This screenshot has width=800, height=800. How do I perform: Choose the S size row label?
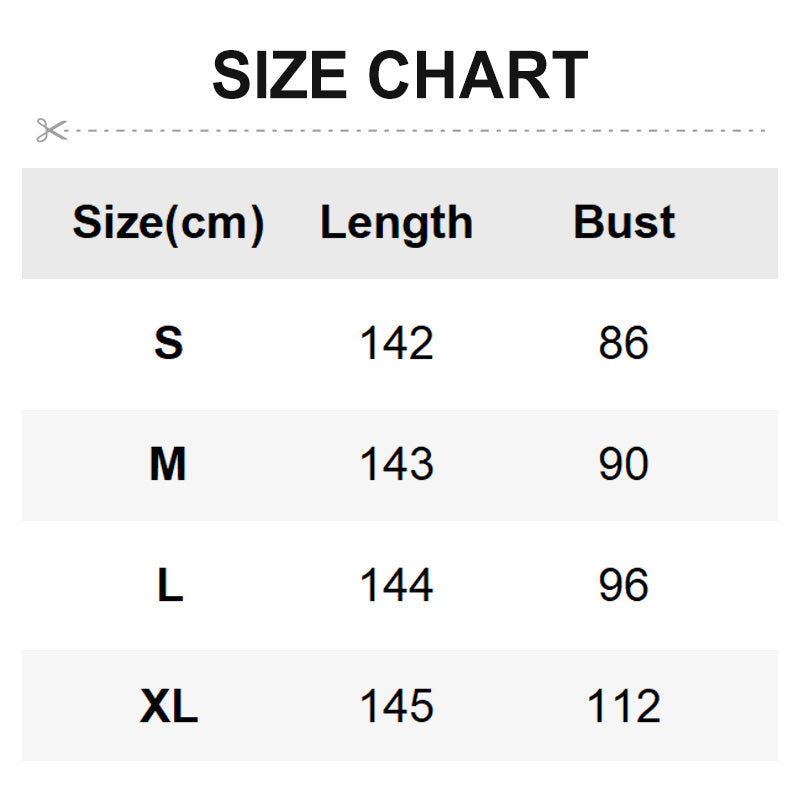(x=169, y=344)
